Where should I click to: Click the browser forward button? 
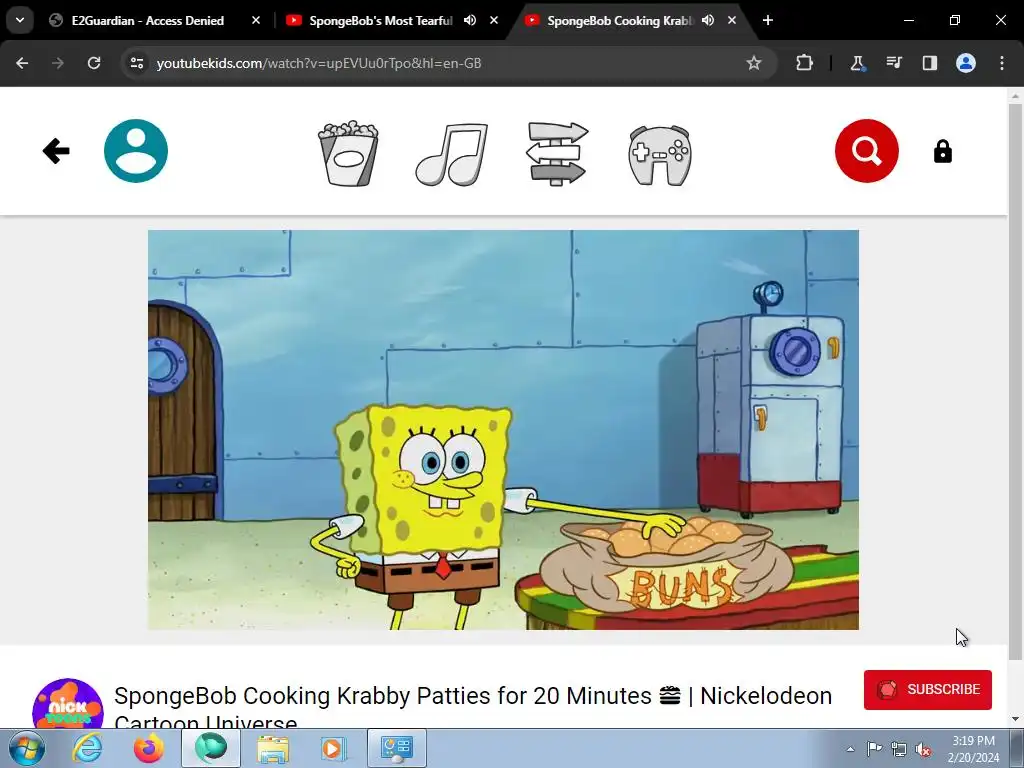pyautogui.click(x=58, y=63)
